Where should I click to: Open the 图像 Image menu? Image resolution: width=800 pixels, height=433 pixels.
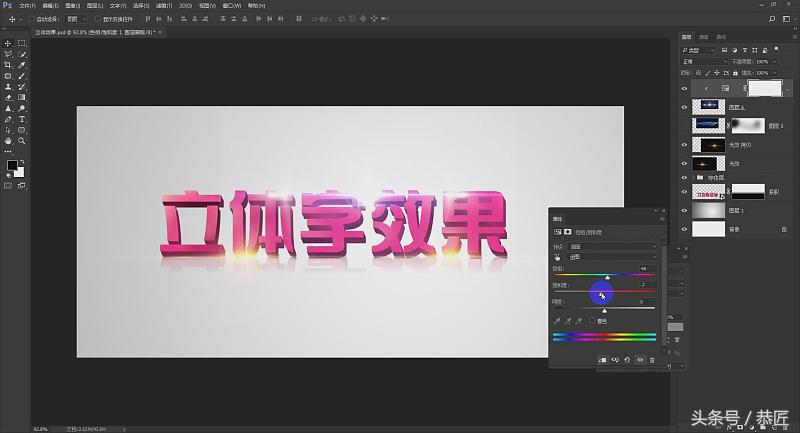point(72,6)
